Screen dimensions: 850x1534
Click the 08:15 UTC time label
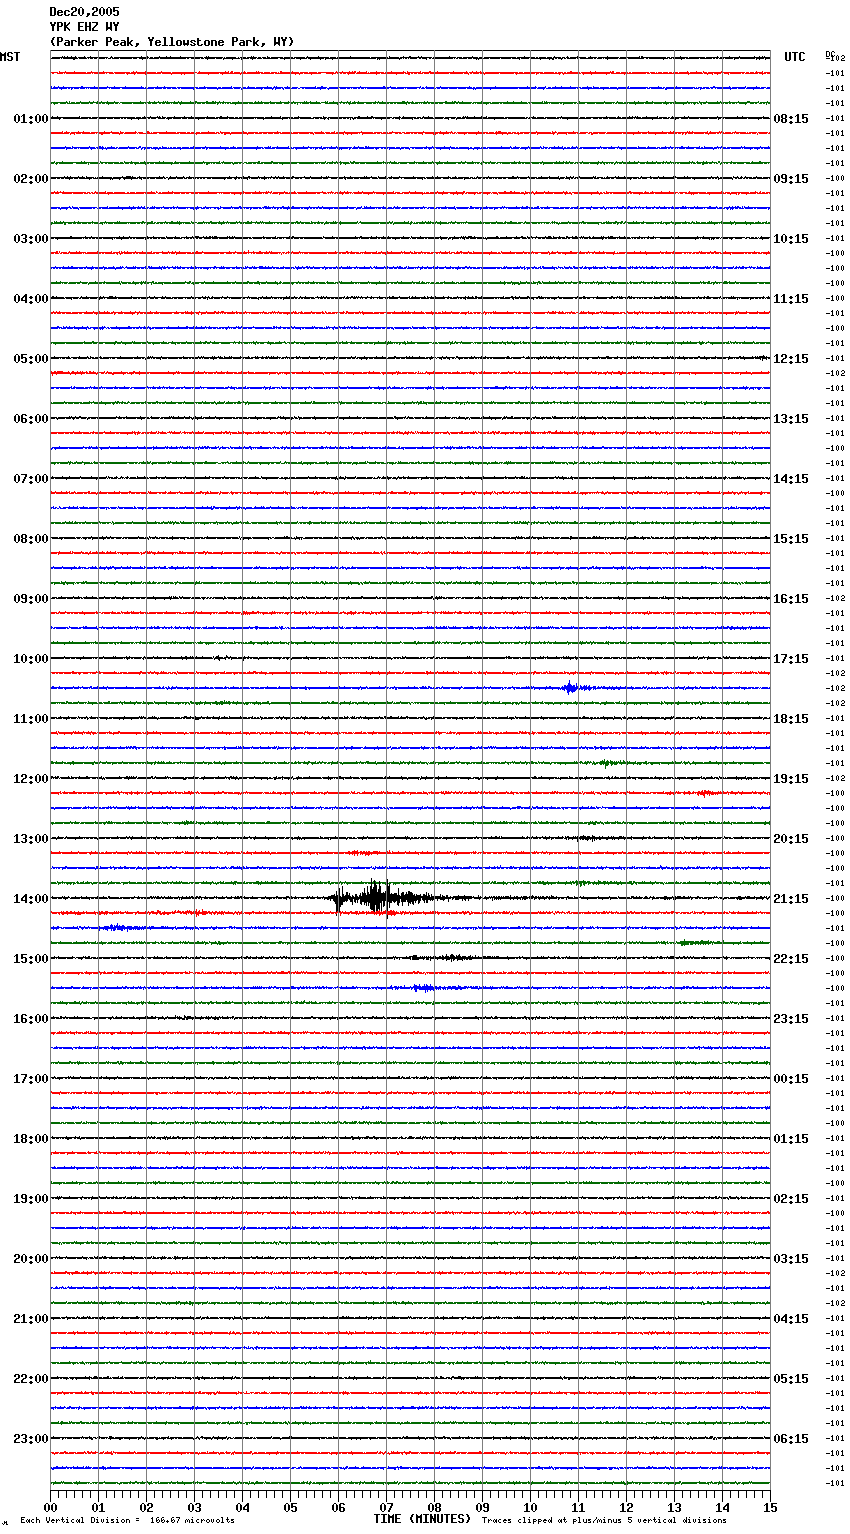click(791, 119)
